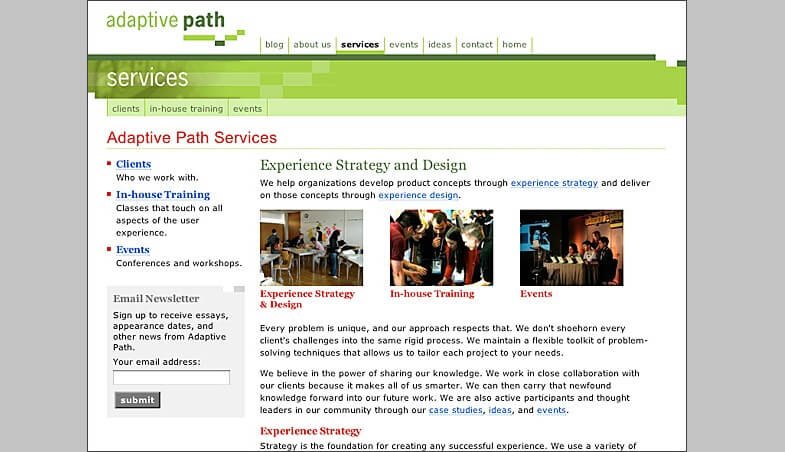
Task: Open the Clients sidebar link
Action: click(133, 164)
